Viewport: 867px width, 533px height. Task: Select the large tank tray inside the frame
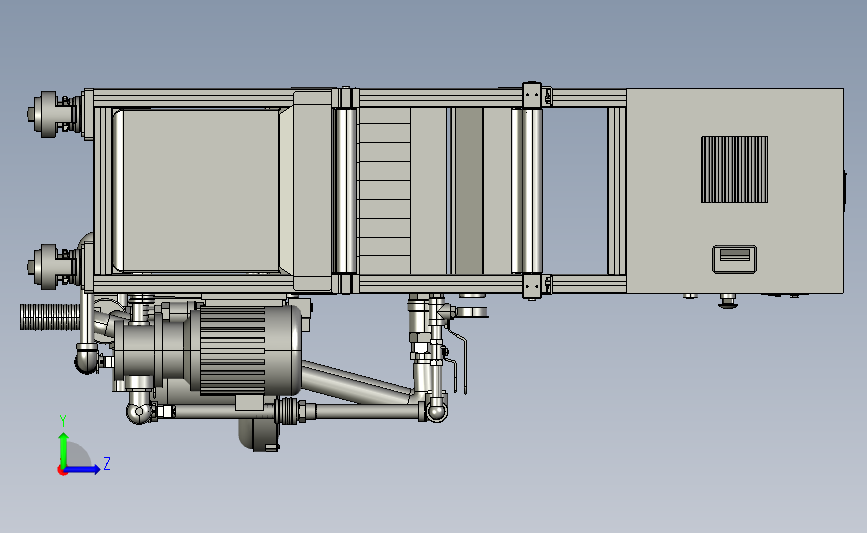click(x=199, y=191)
